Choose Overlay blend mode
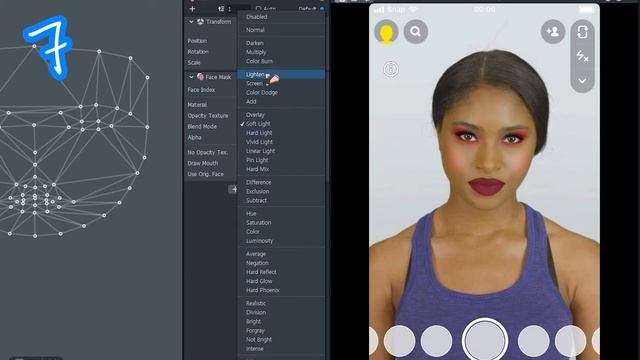 coord(255,115)
